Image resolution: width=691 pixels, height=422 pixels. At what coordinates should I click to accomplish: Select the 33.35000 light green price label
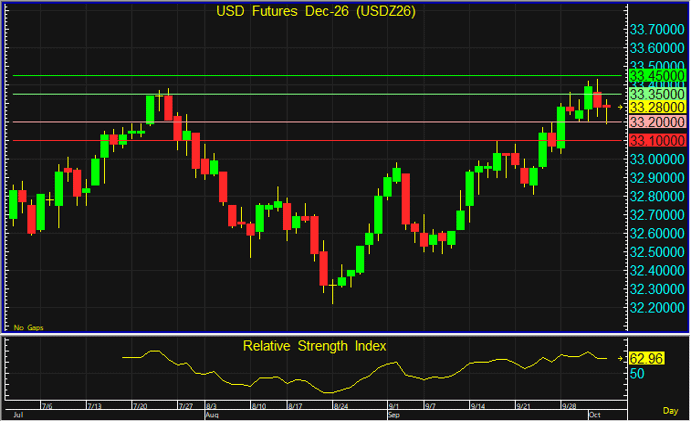pyautogui.click(x=657, y=94)
